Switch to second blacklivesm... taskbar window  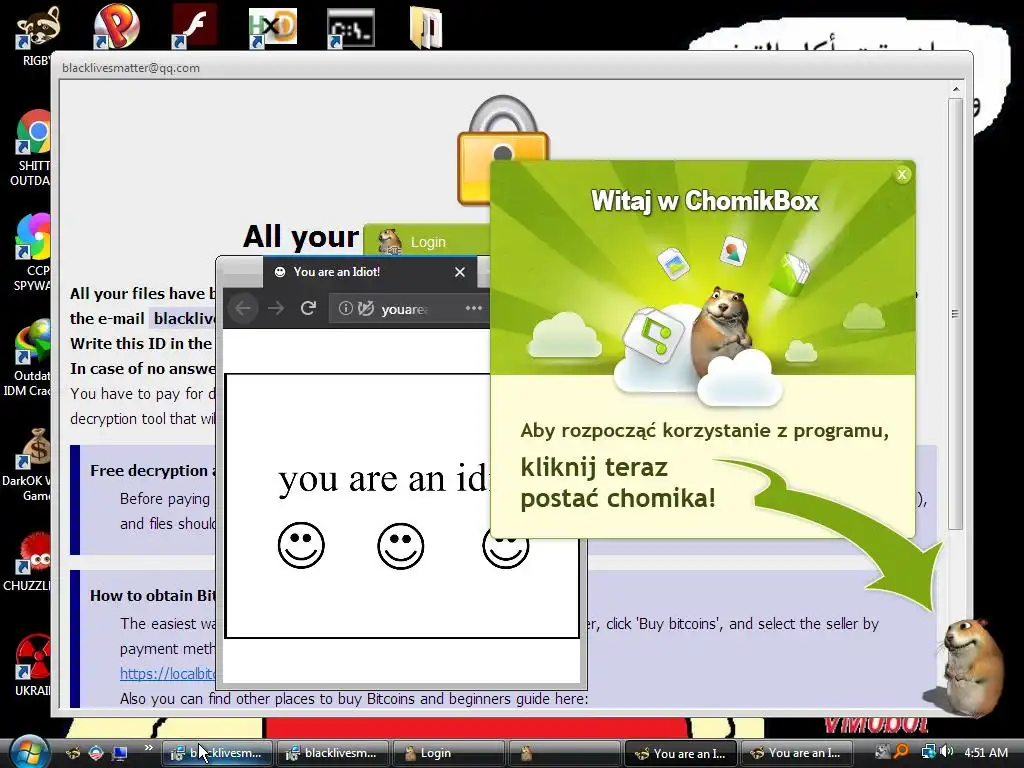332,753
